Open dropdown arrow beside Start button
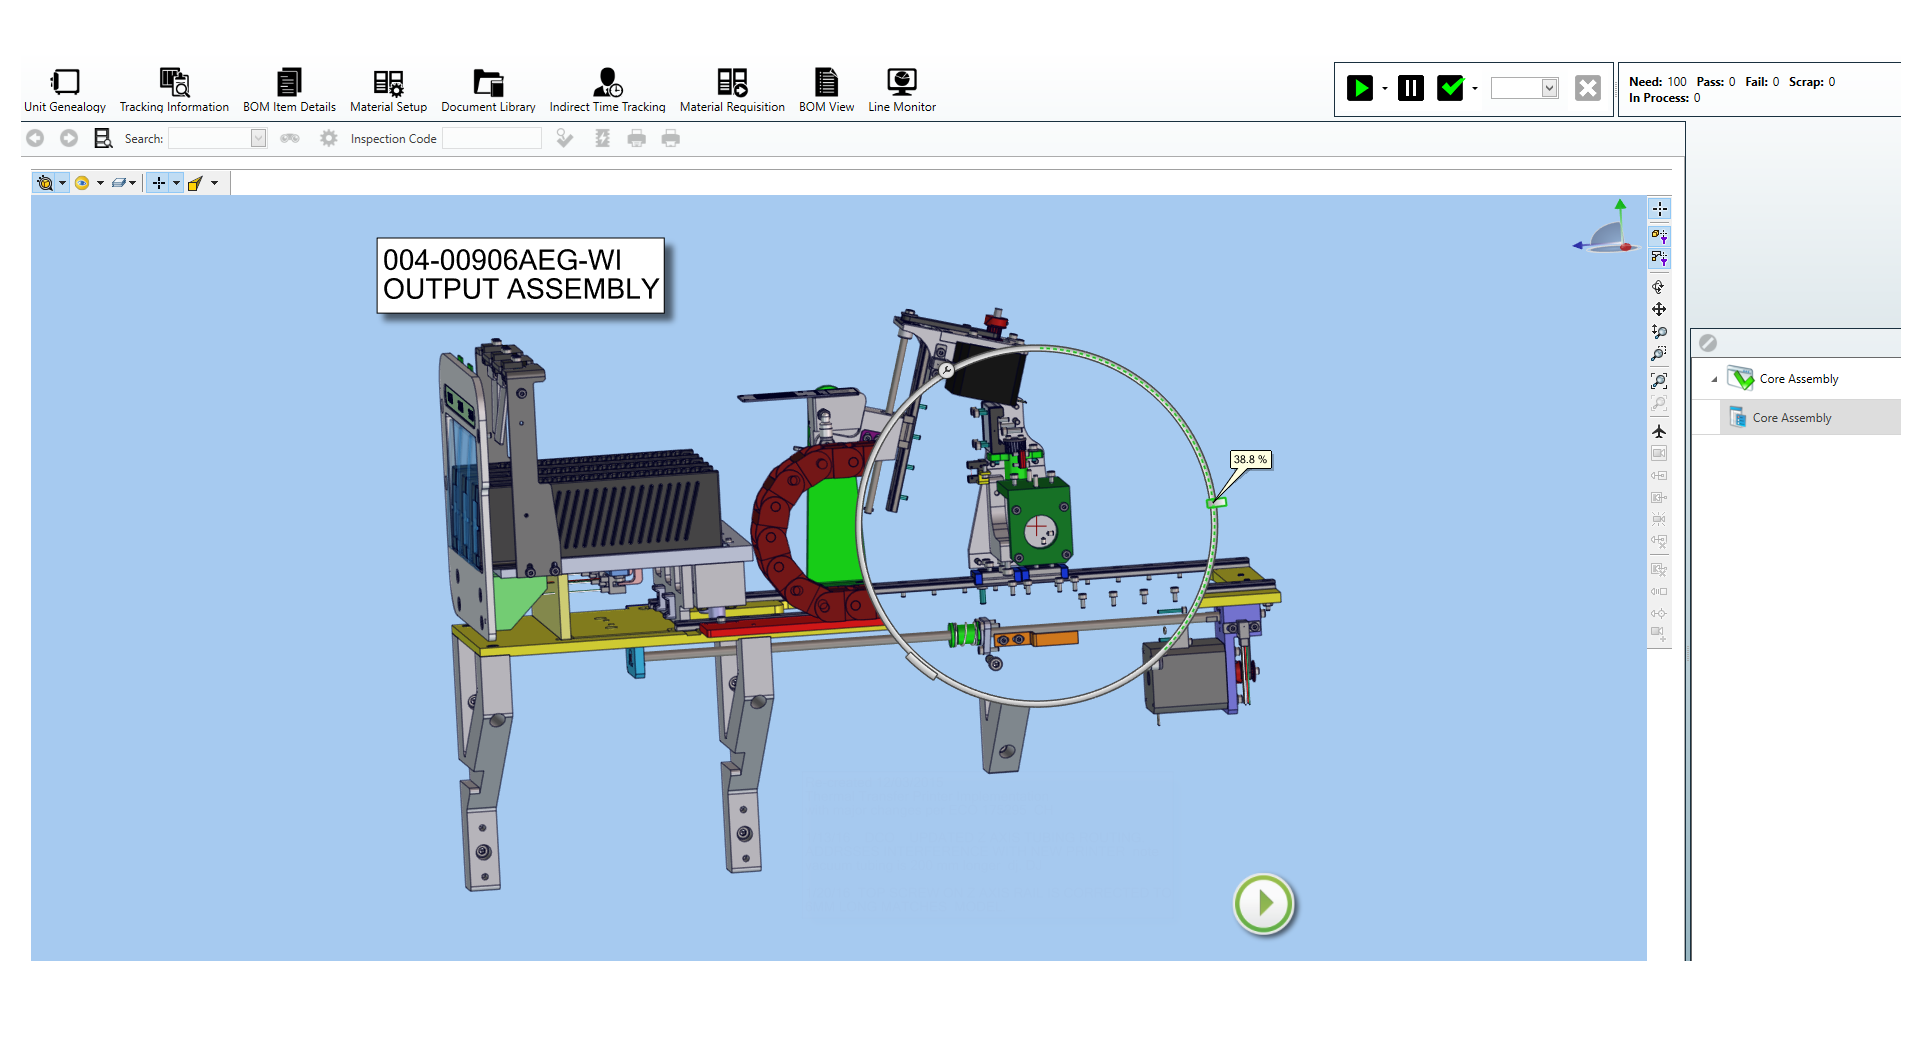 pos(1385,89)
